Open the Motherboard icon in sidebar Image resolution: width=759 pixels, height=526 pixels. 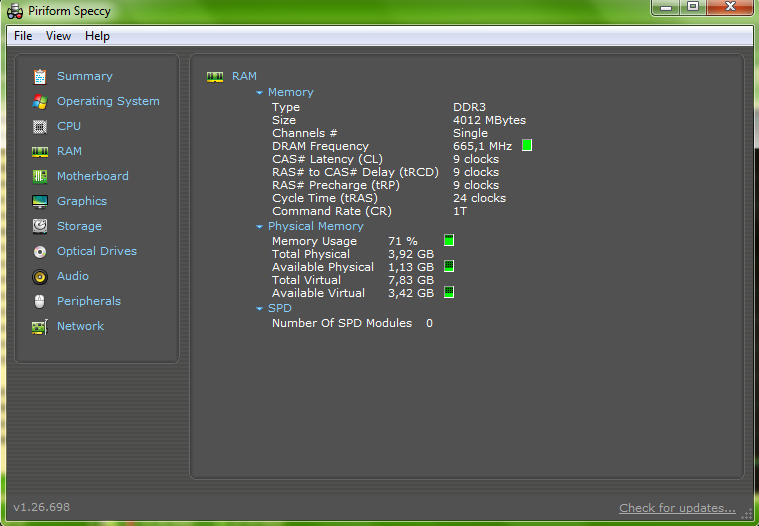click(40, 176)
